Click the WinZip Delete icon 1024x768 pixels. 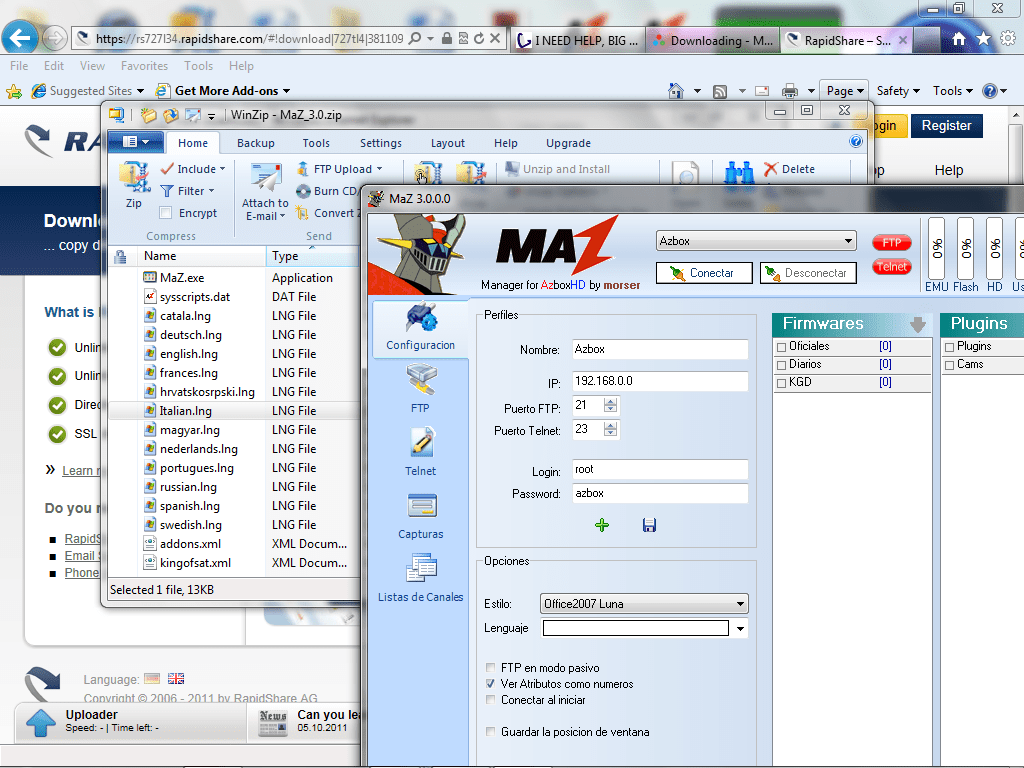[x=790, y=169]
